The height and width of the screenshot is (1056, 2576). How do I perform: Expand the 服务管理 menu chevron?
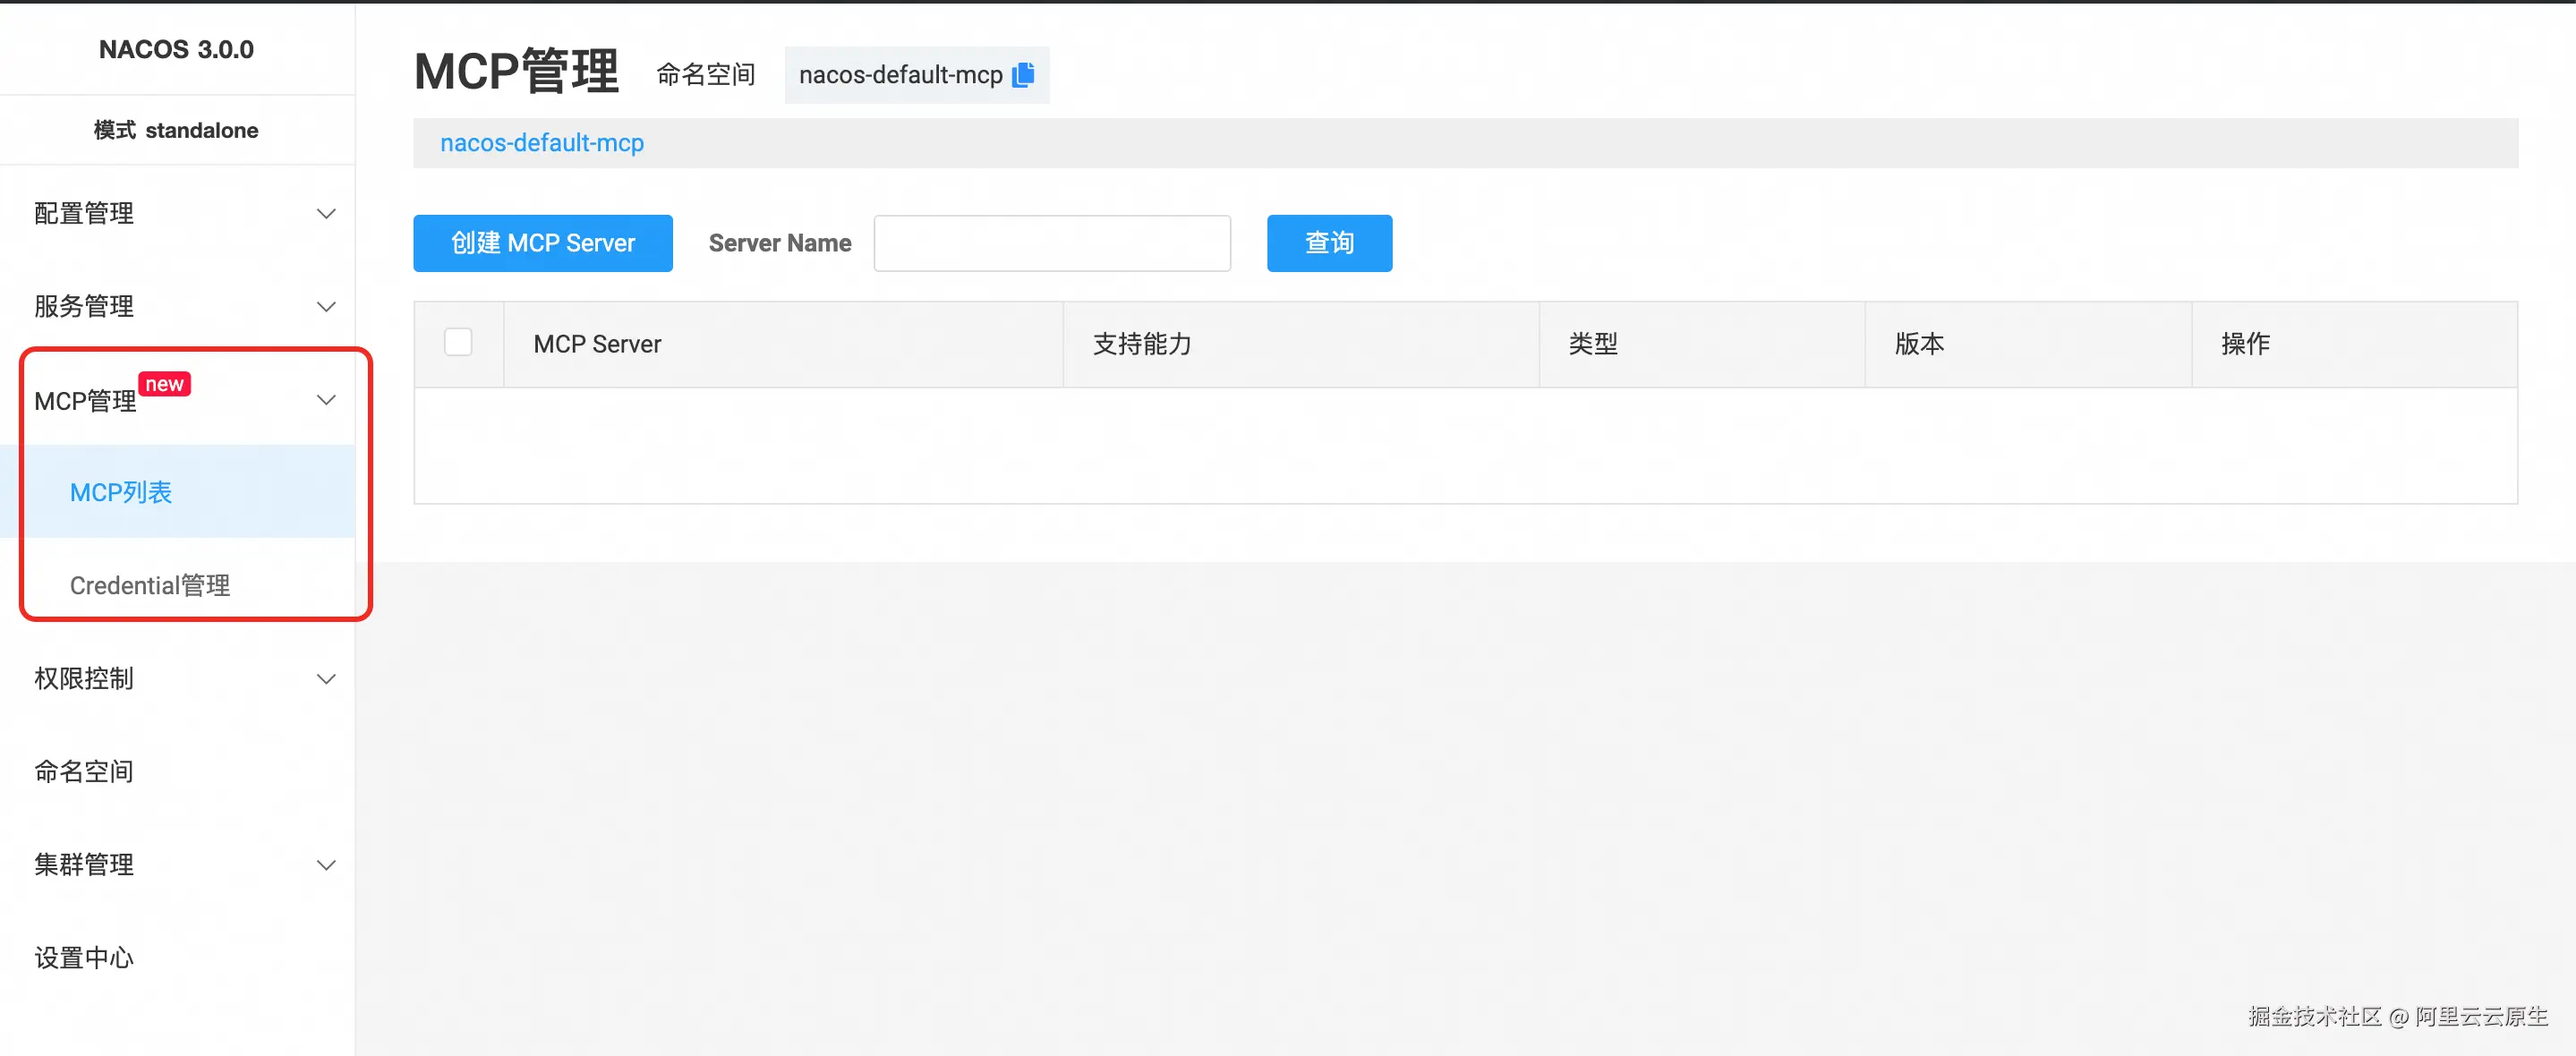pos(326,306)
